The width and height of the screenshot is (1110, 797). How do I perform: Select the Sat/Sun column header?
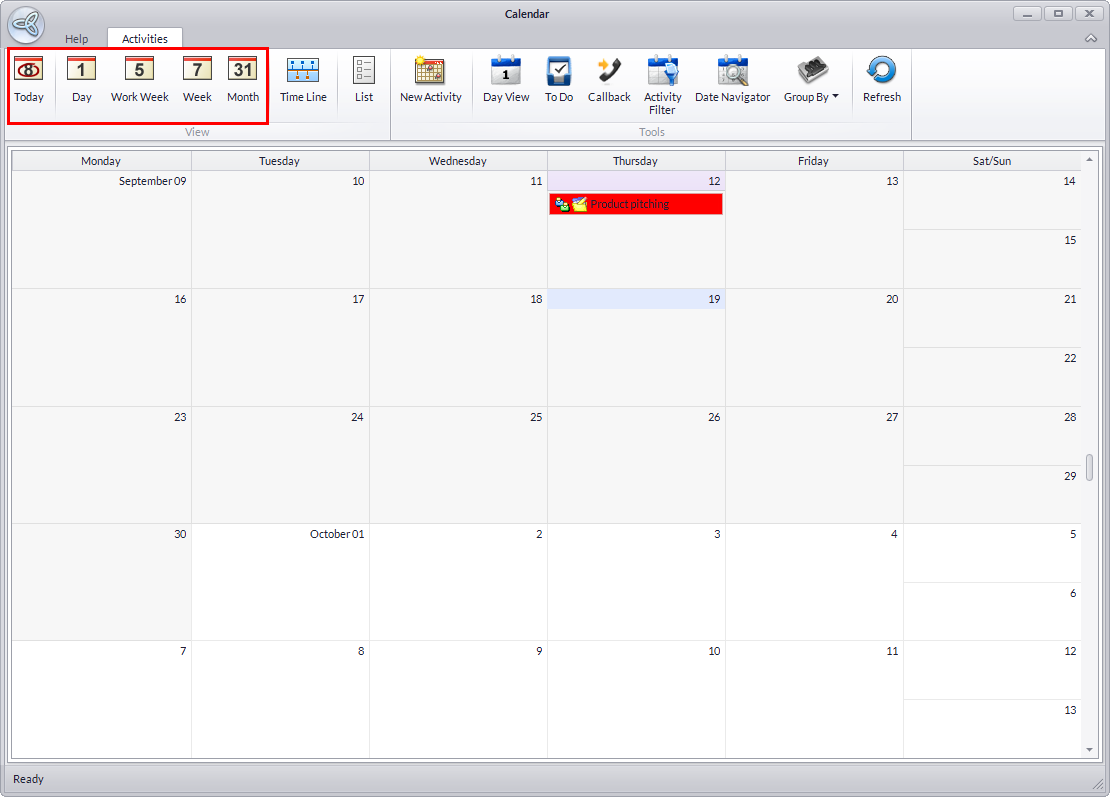point(992,161)
